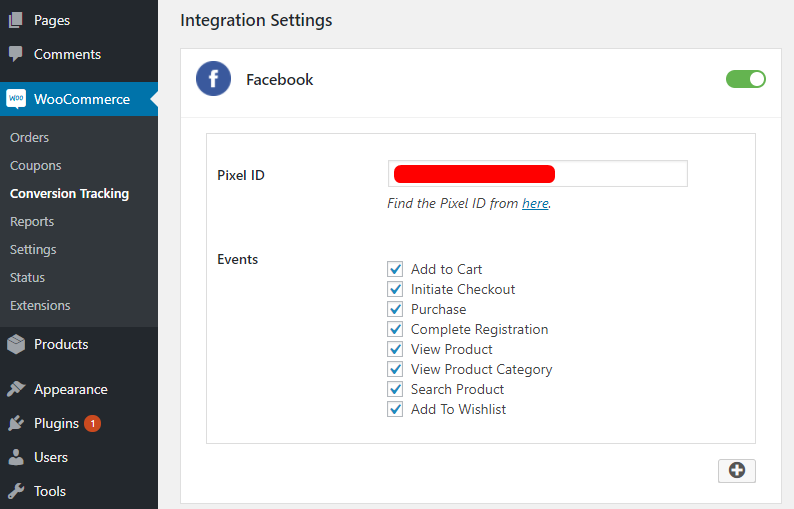Click the Comments speech bubble icon
The image size is (794, 509).
pos(16,54)
